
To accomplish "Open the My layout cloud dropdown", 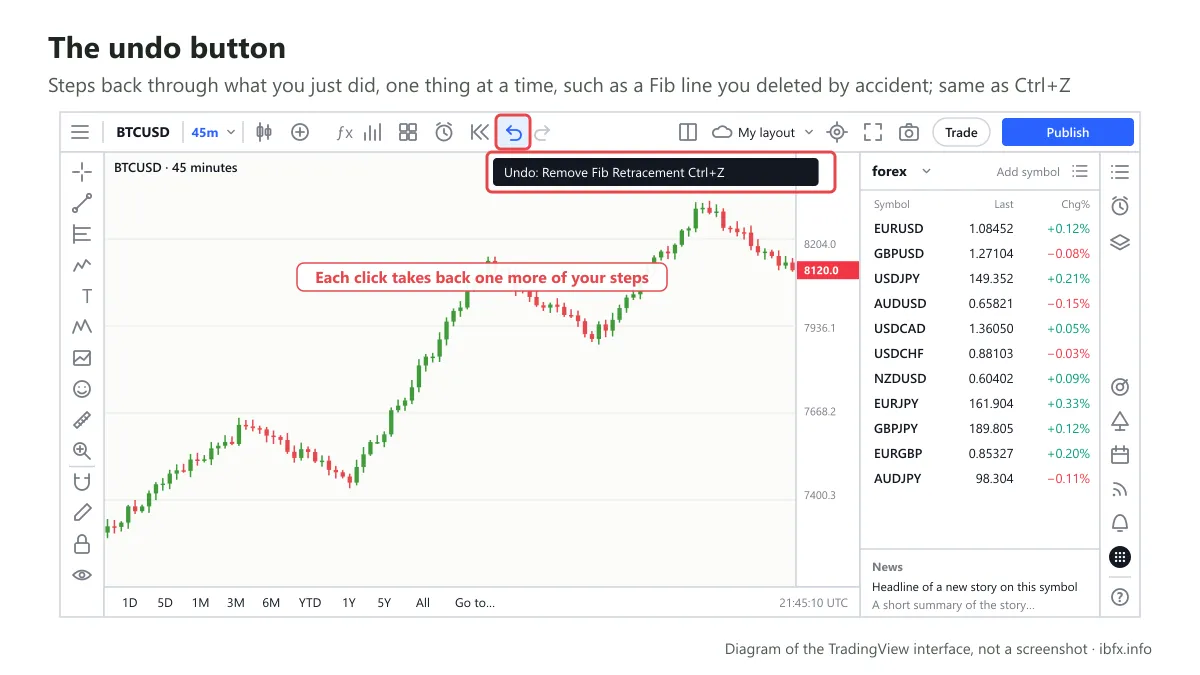I will (x=763, y=132).
